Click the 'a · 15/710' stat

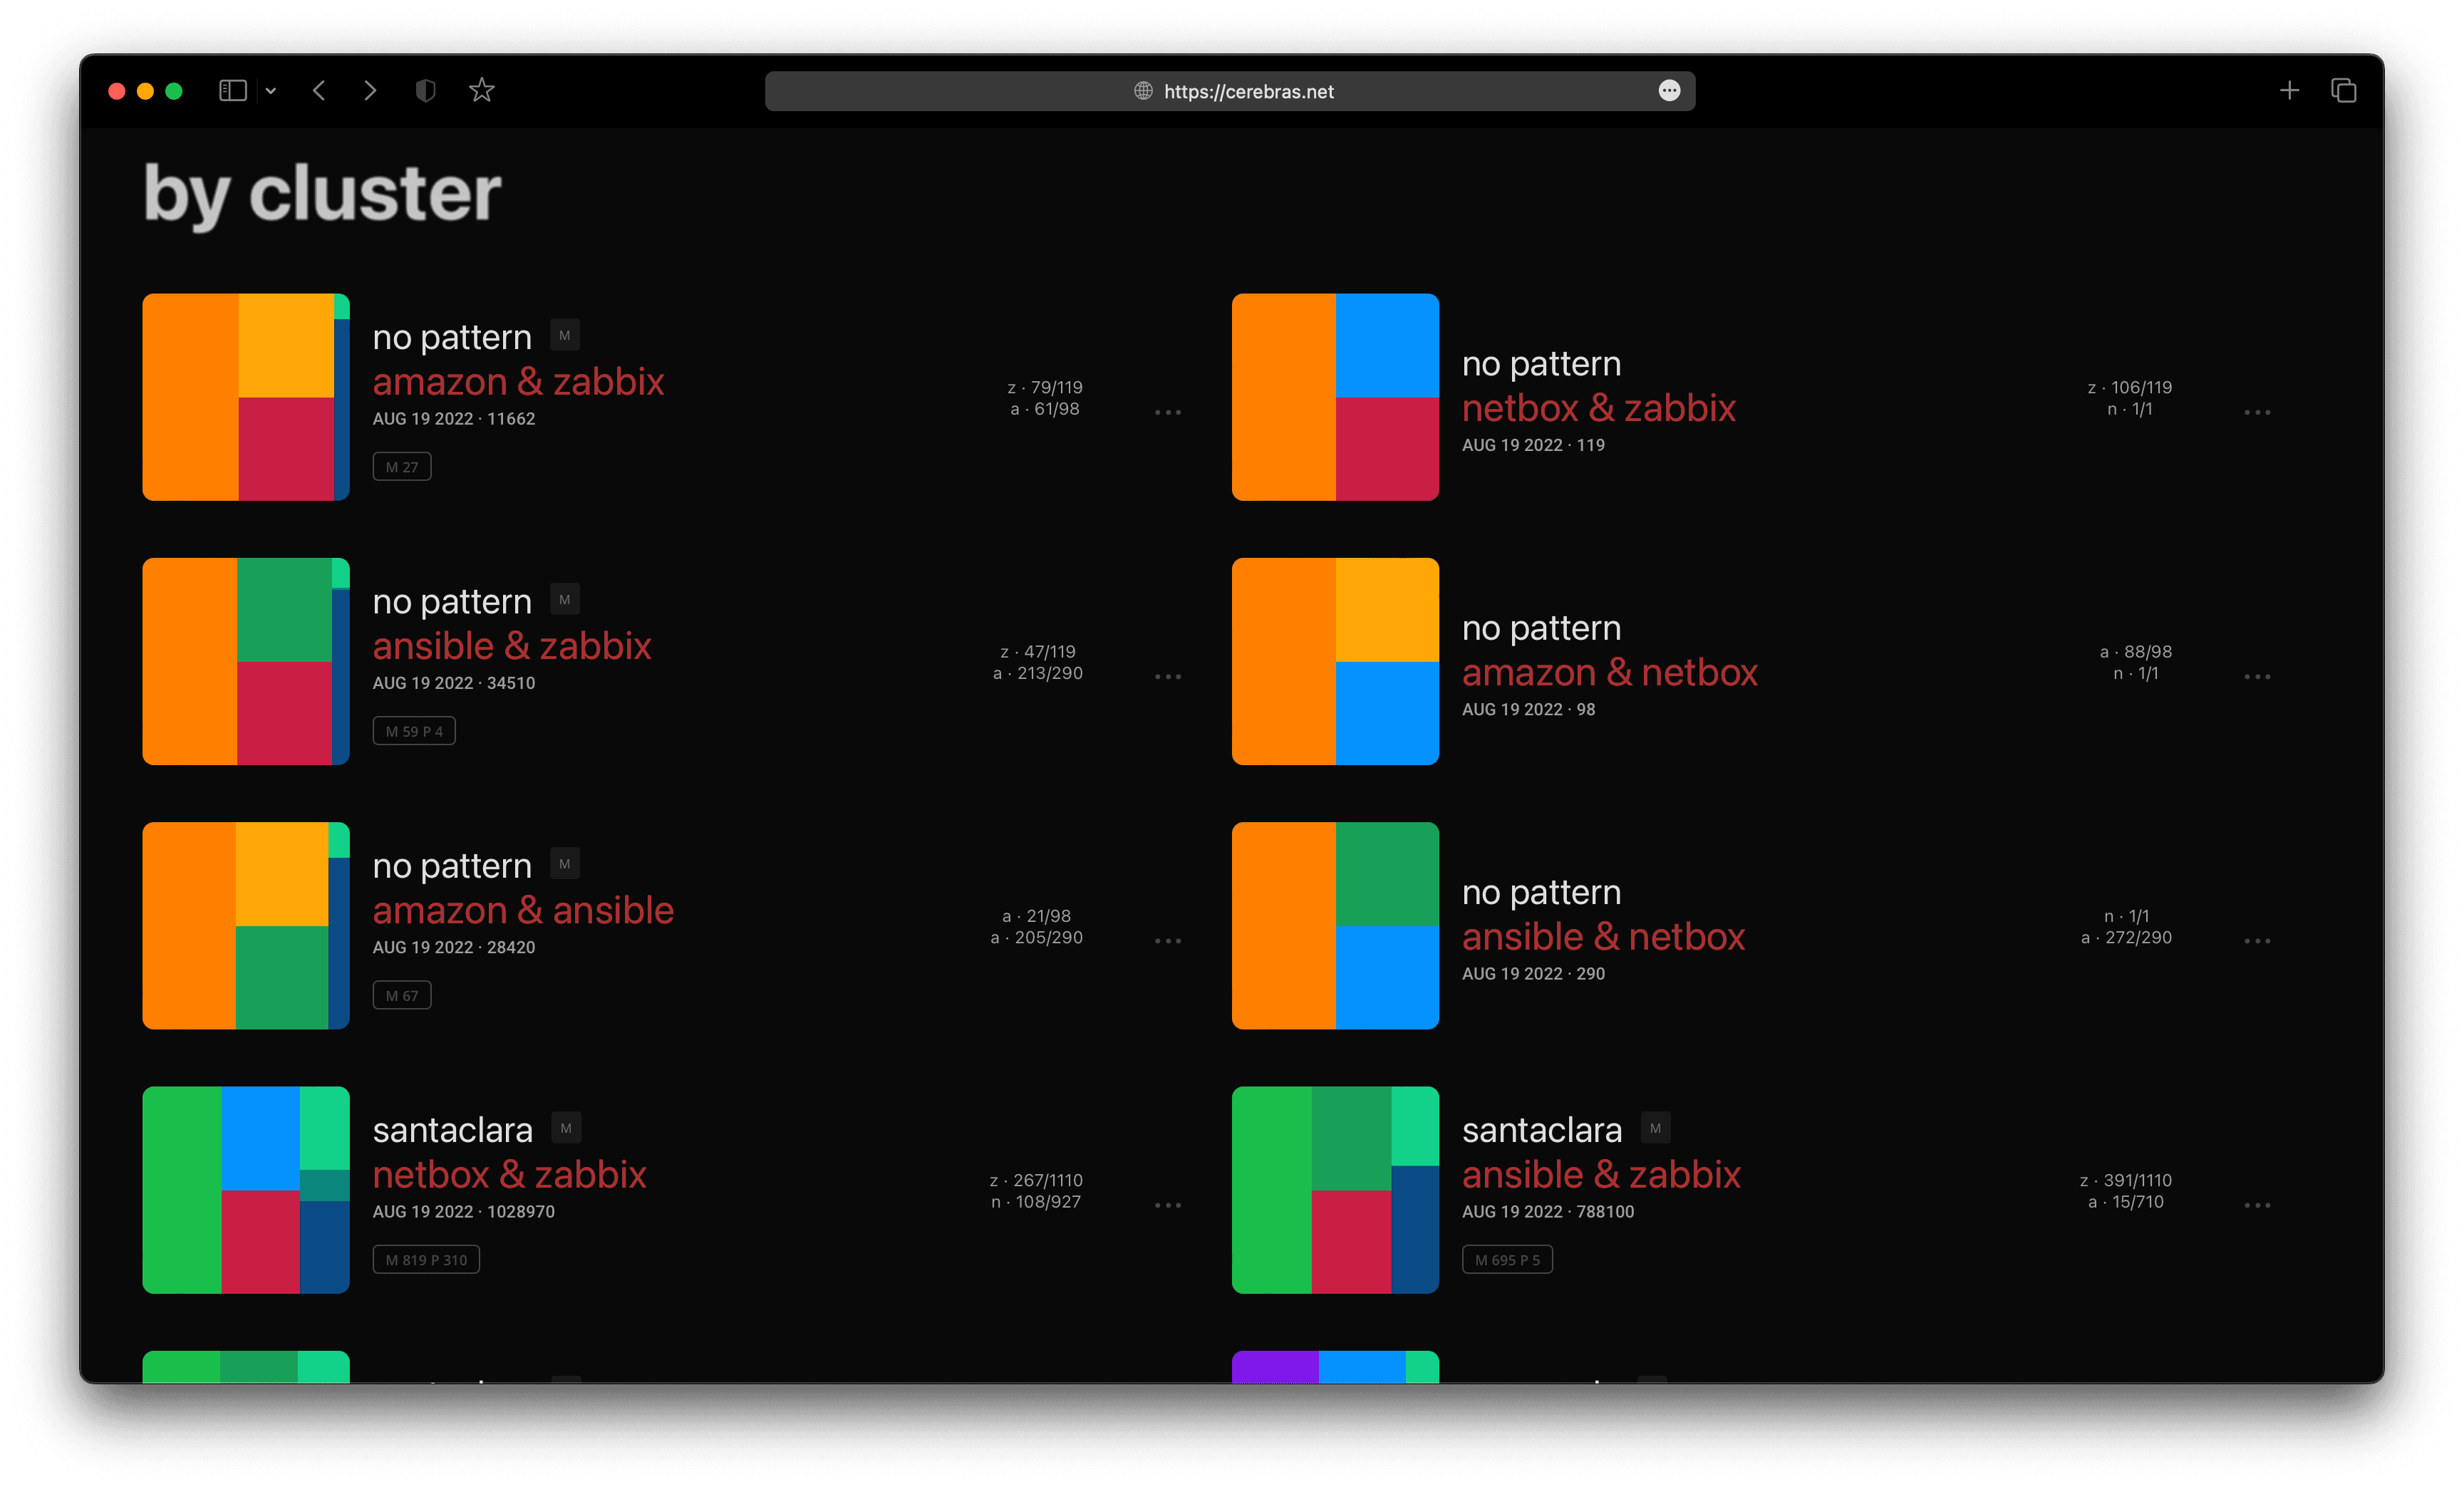2126,1202
